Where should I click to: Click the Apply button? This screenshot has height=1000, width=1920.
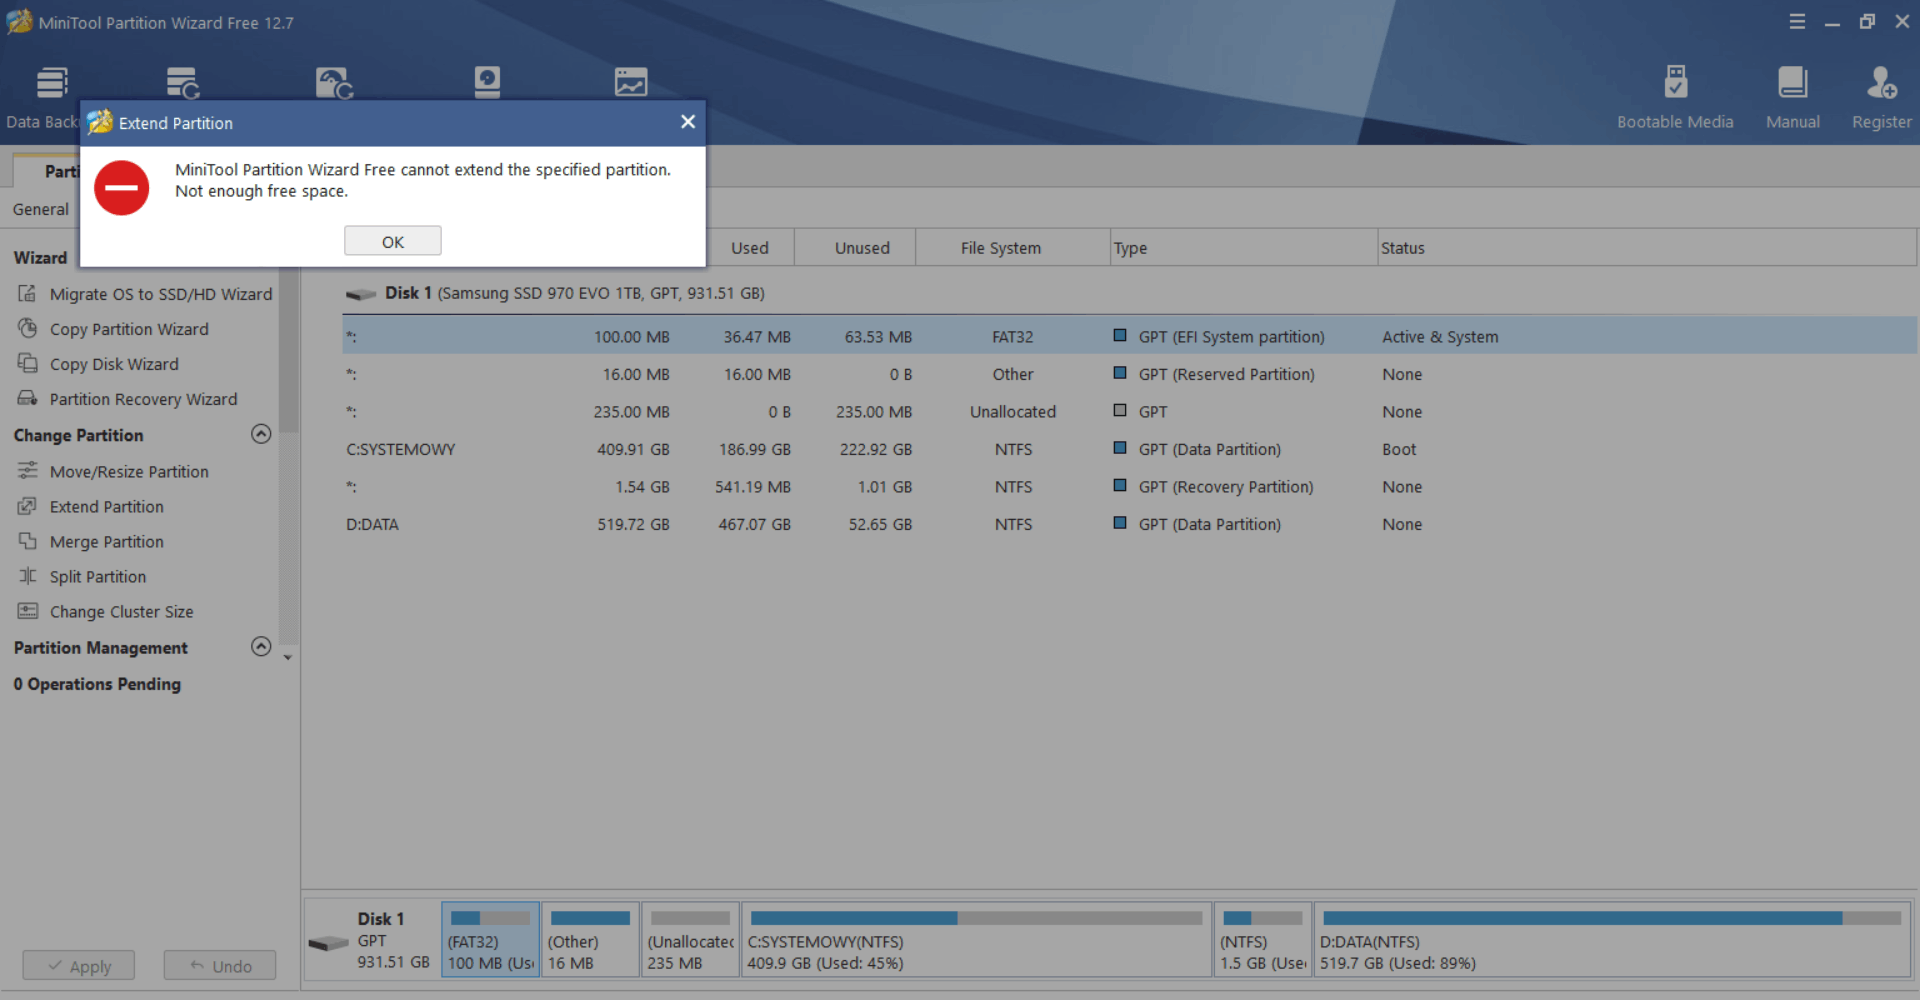click(79, 966)
